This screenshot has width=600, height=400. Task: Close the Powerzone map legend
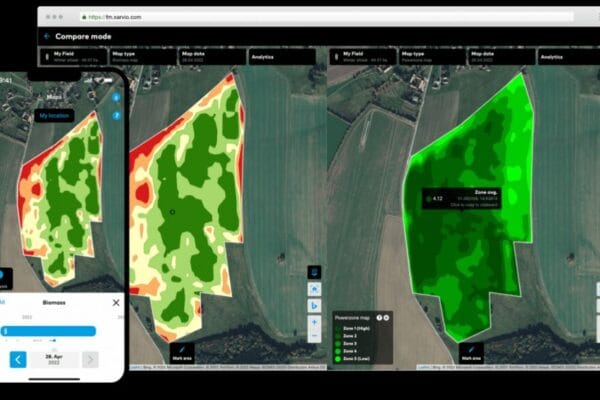[386, 318]
